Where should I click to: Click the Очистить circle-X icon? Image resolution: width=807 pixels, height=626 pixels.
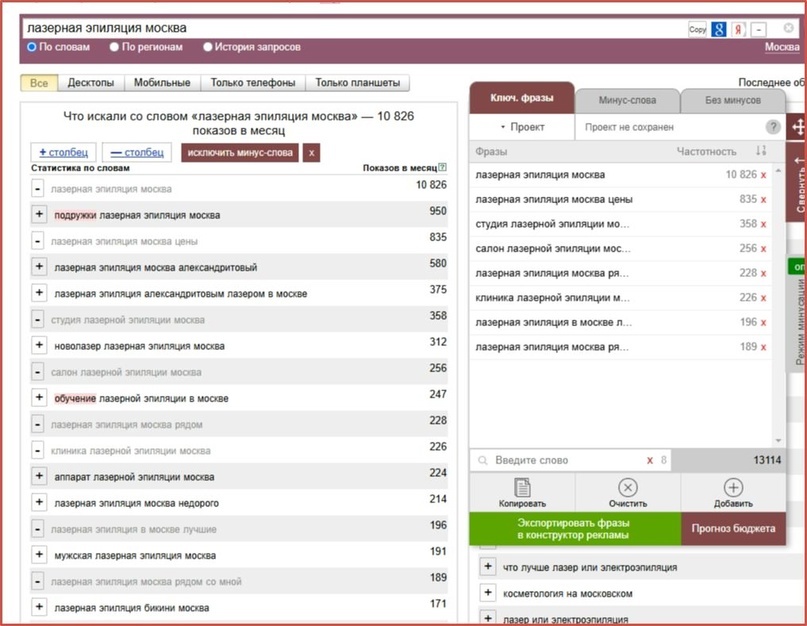(628, 487)
